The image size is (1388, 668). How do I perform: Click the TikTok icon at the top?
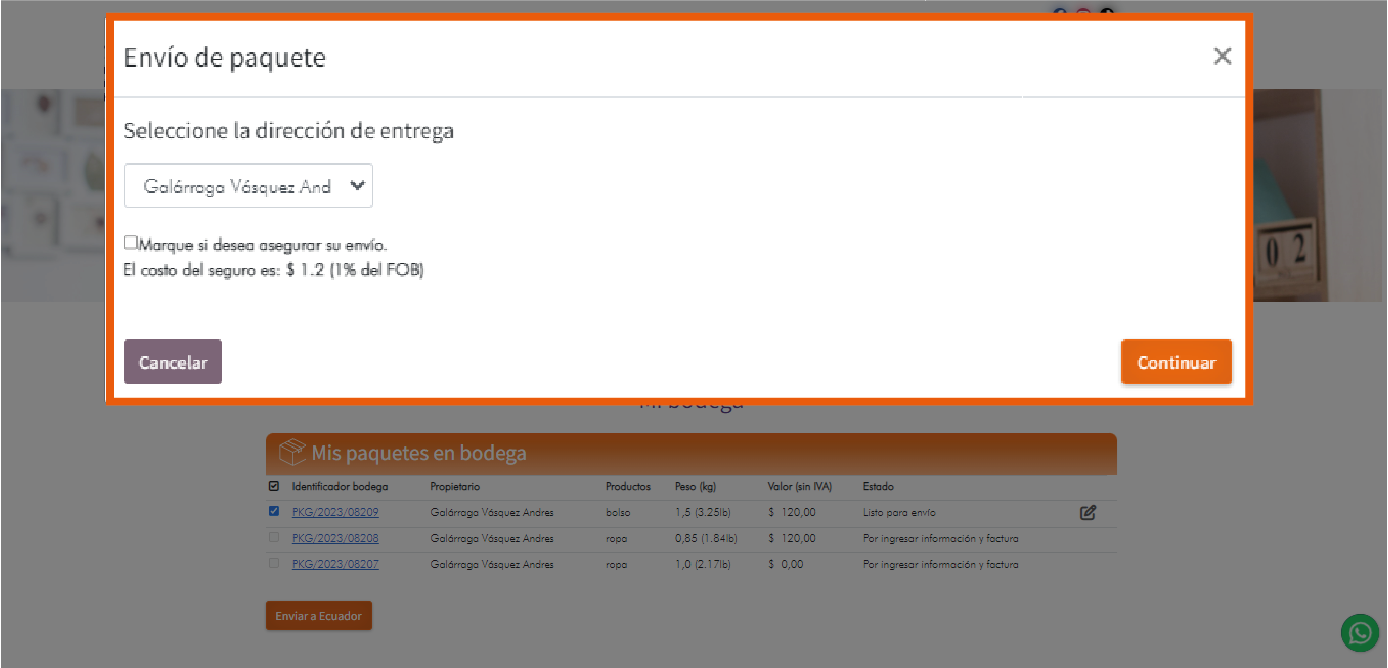(1106, 13)
